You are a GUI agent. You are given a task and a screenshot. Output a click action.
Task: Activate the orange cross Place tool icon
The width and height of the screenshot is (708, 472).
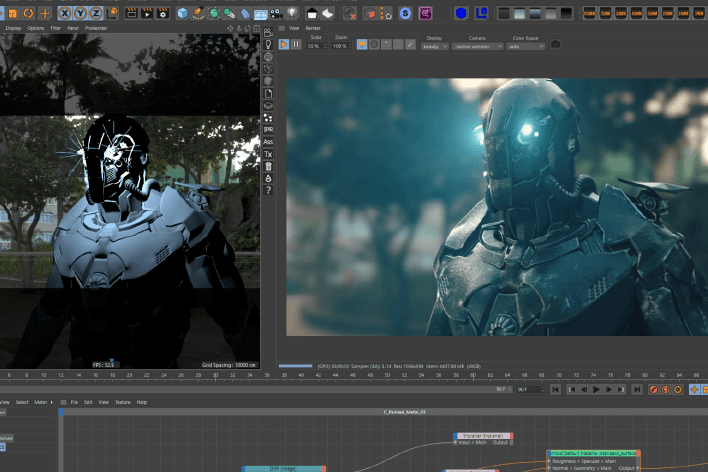[45, 14]
